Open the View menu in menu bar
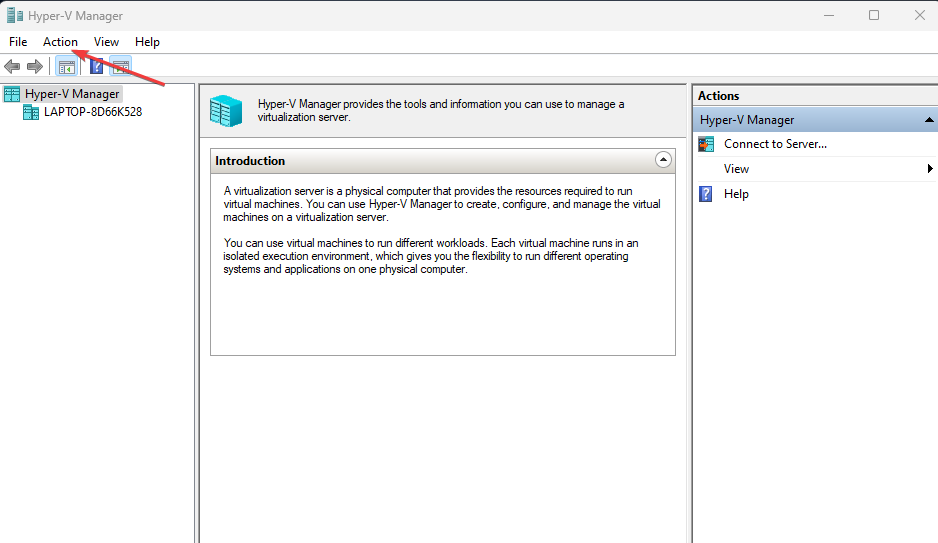Image resolution: width=938 pixels, height=543 pixels. click(106, 42)
